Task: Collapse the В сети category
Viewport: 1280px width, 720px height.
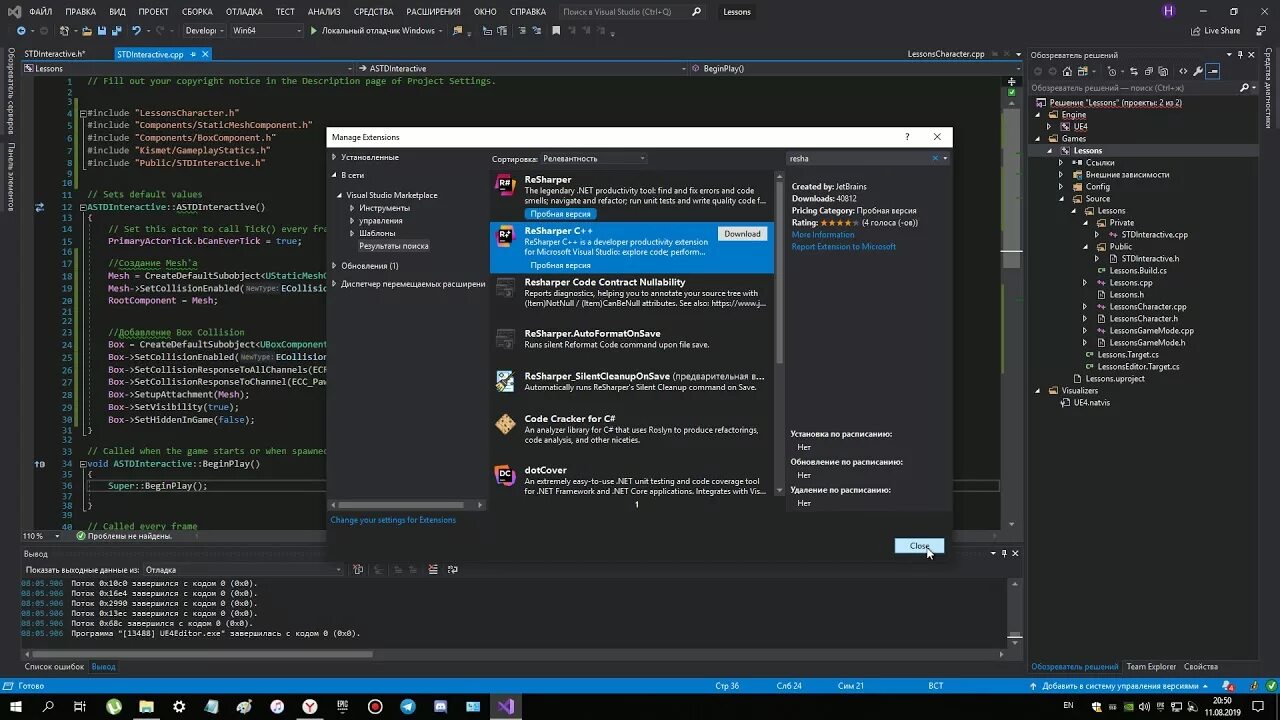Action: click(x=334, y=175)
